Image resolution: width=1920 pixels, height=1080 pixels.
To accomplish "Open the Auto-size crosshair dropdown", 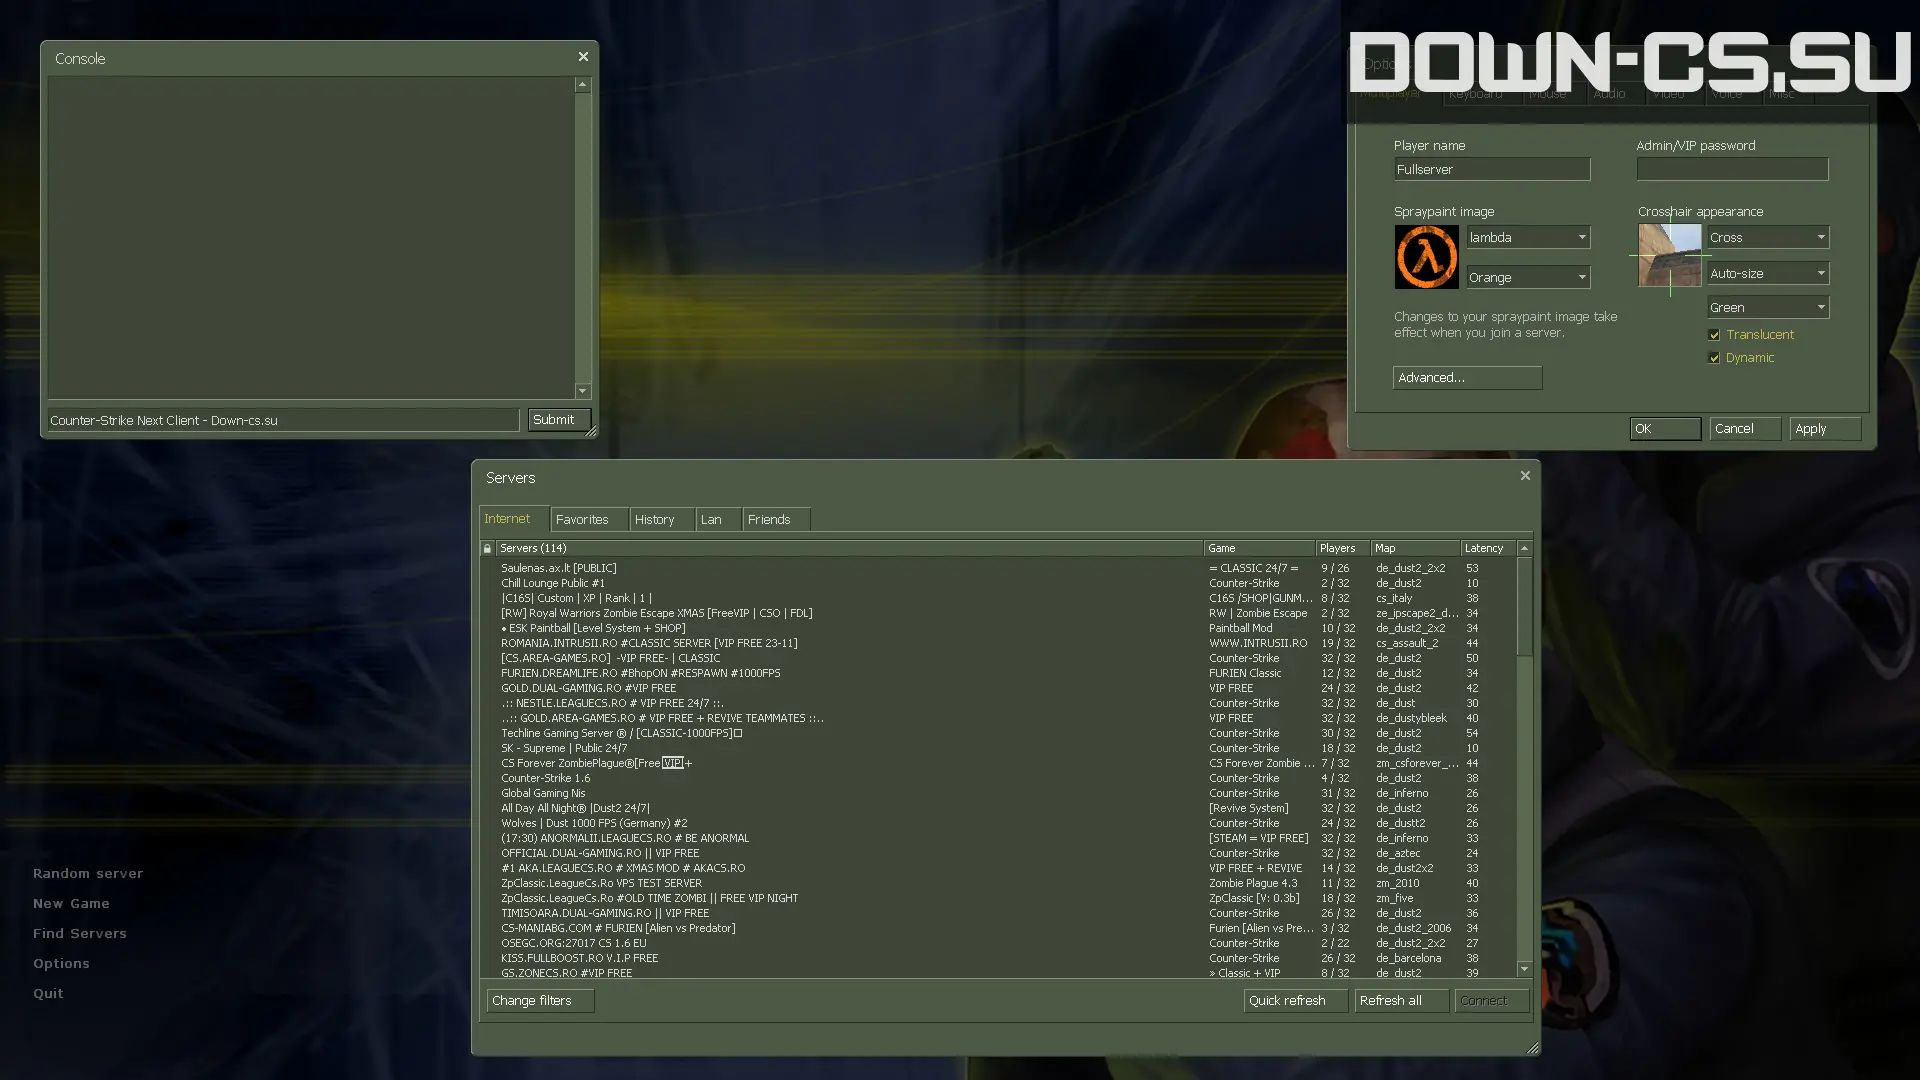I will 1768,273.
